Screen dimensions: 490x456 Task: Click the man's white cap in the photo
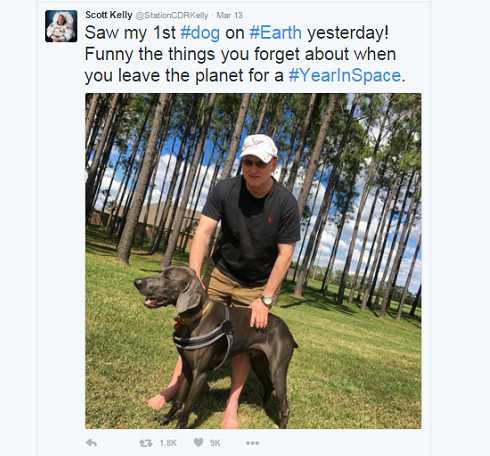point(259,148)
